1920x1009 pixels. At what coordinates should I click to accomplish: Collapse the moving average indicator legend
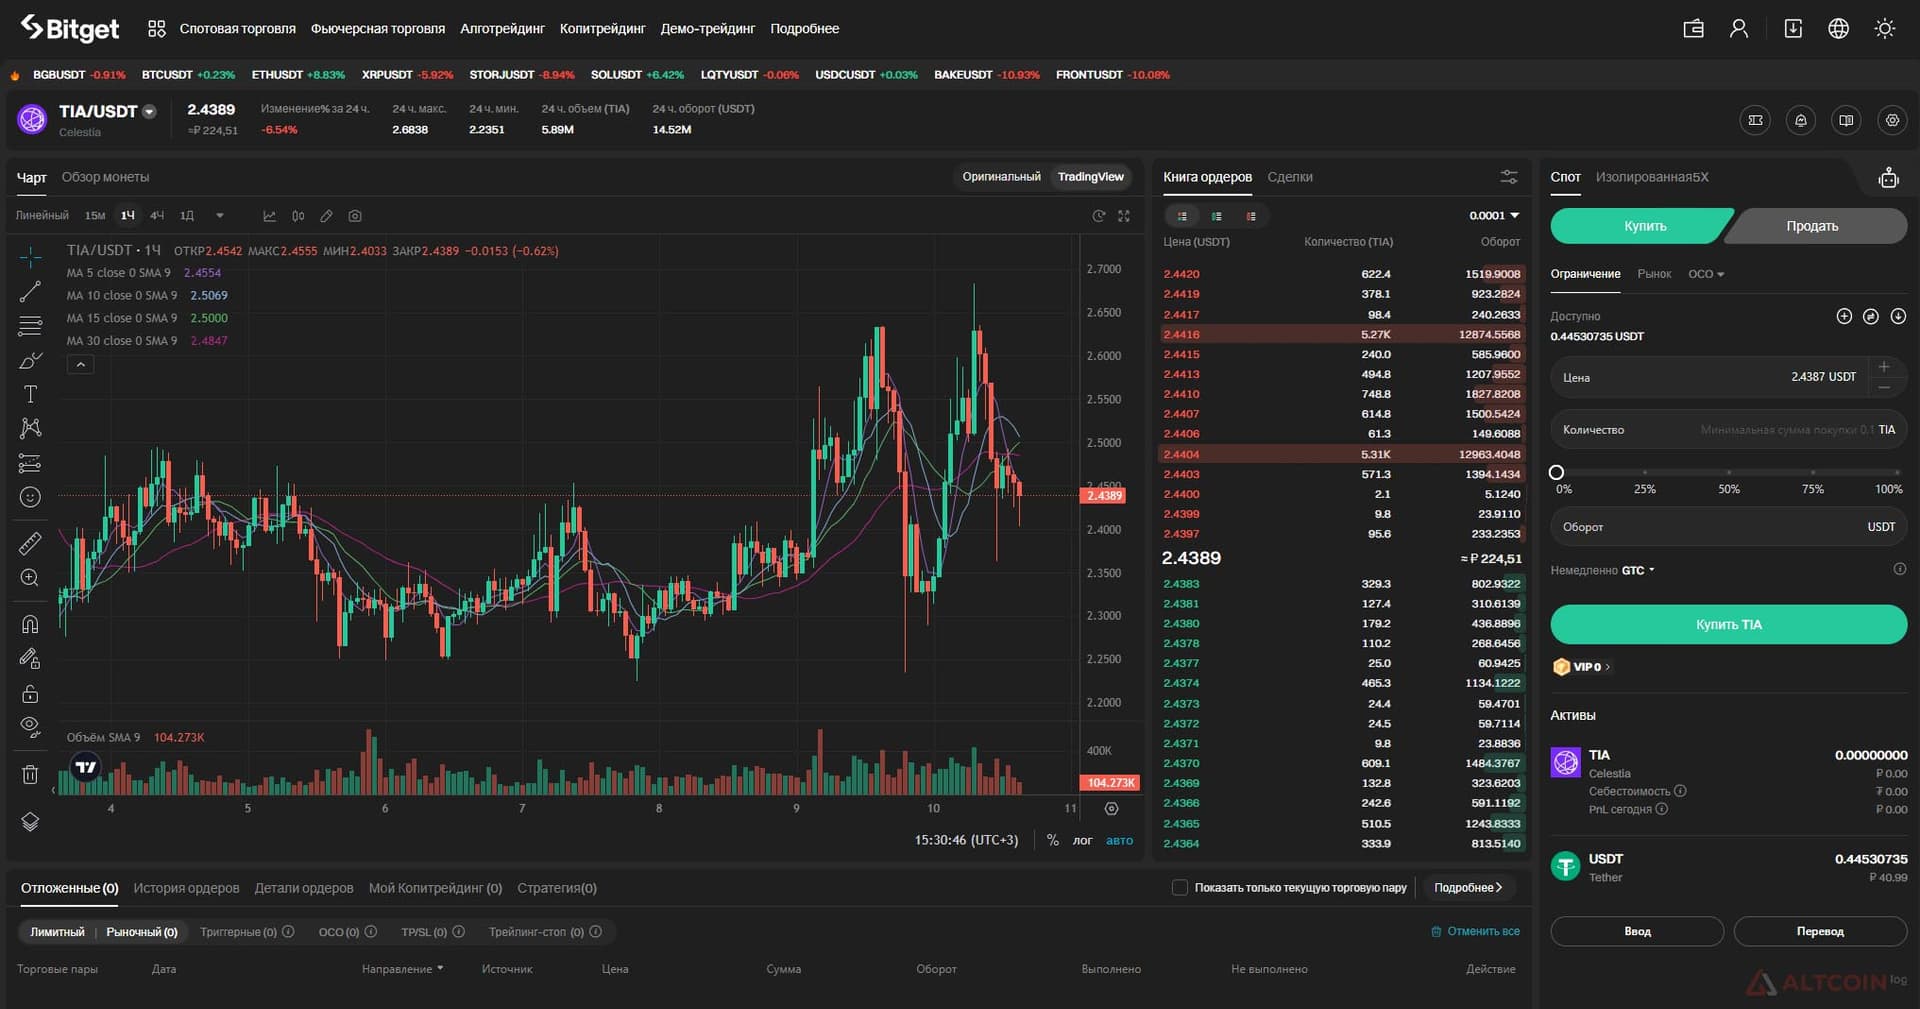click(81, 365)
